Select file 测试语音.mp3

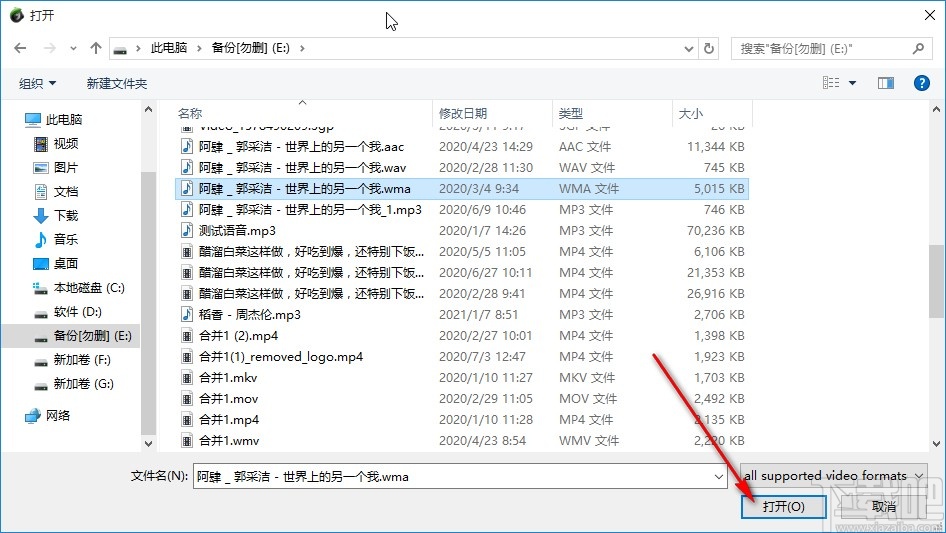coord(462,231)
